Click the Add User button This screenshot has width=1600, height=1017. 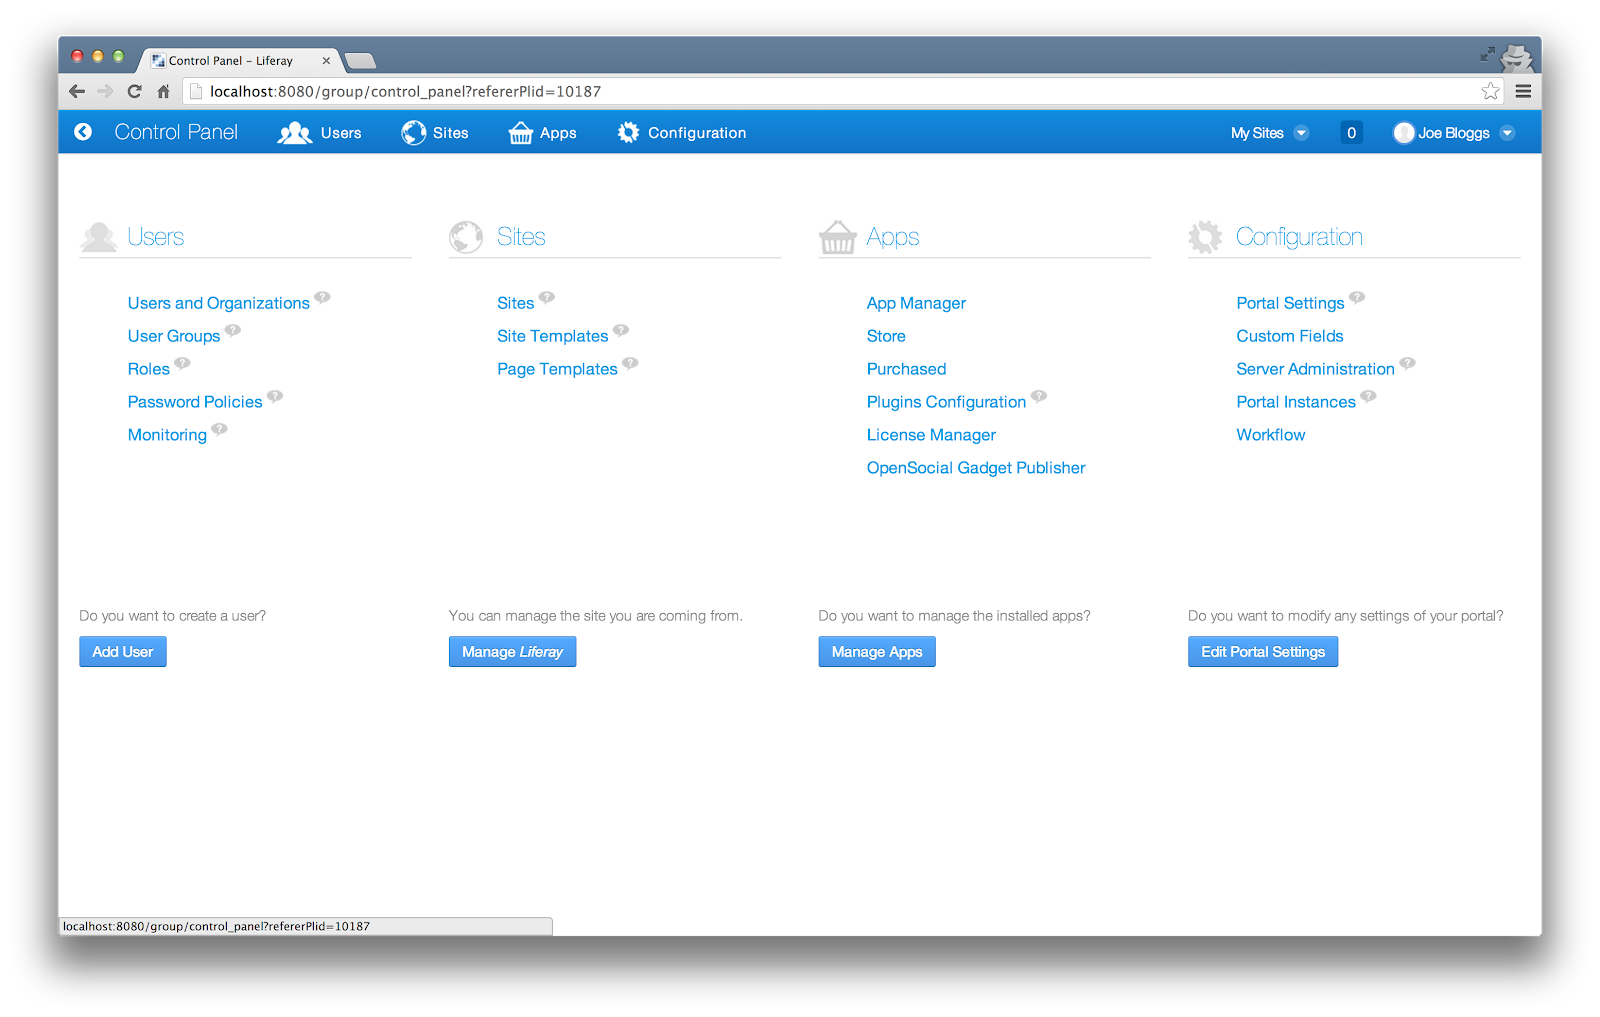[123, 652]
